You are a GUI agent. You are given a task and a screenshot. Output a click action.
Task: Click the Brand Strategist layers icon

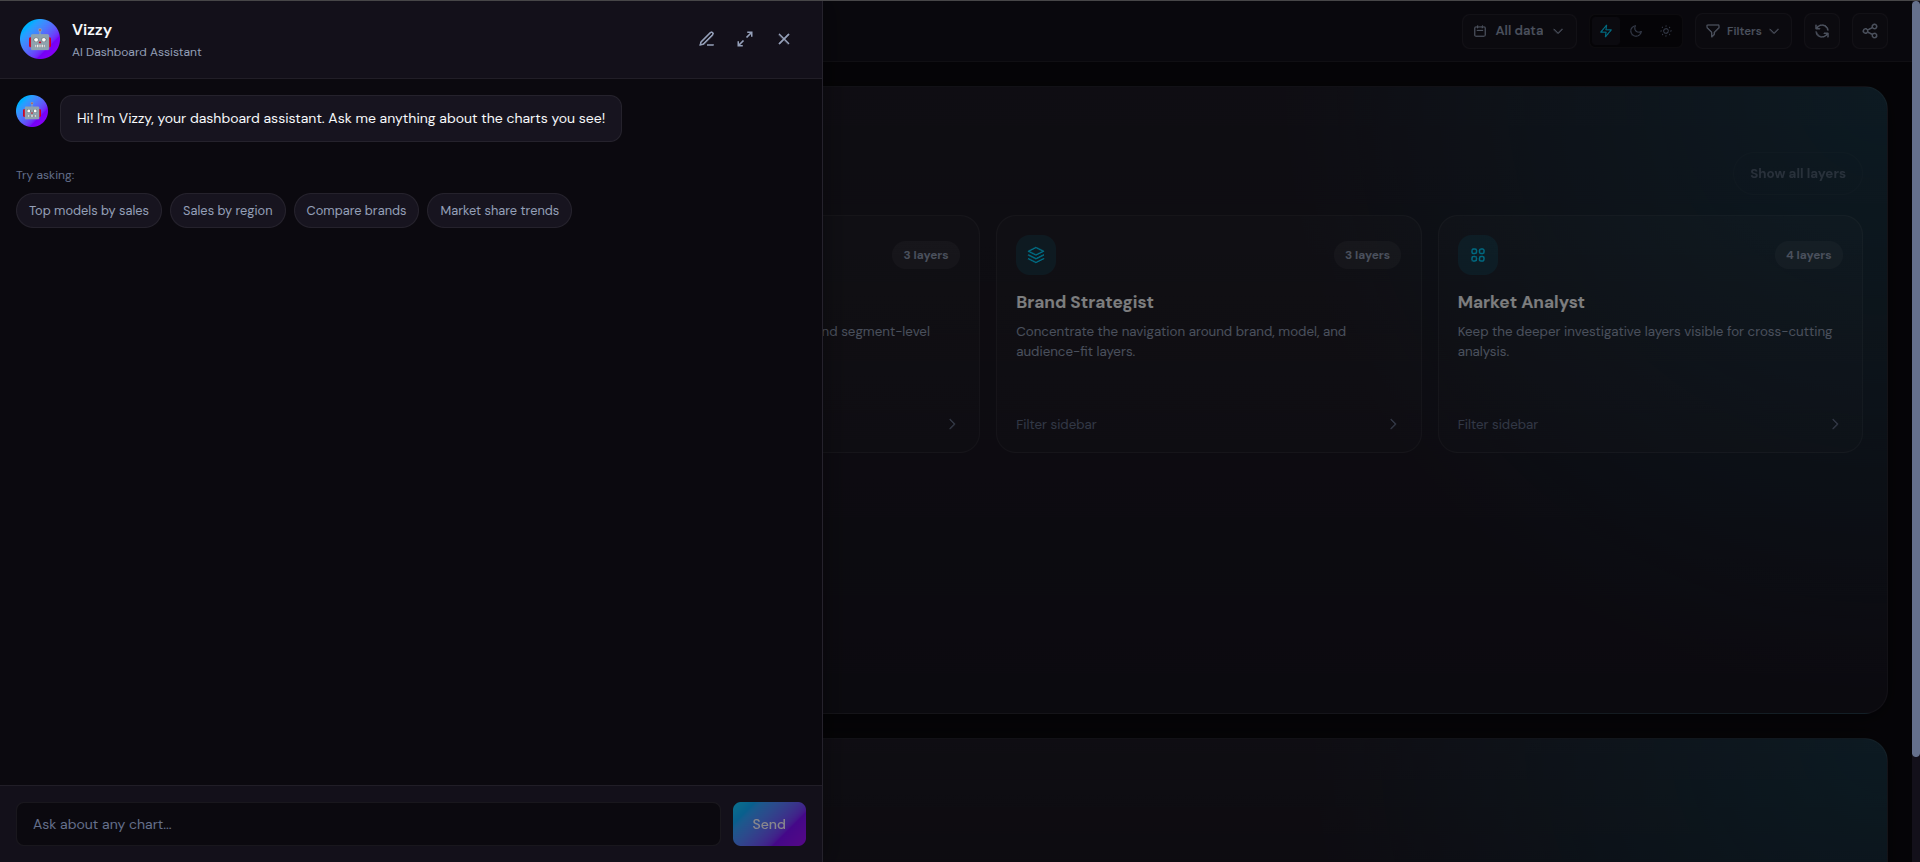click(x=1036, y=255)
